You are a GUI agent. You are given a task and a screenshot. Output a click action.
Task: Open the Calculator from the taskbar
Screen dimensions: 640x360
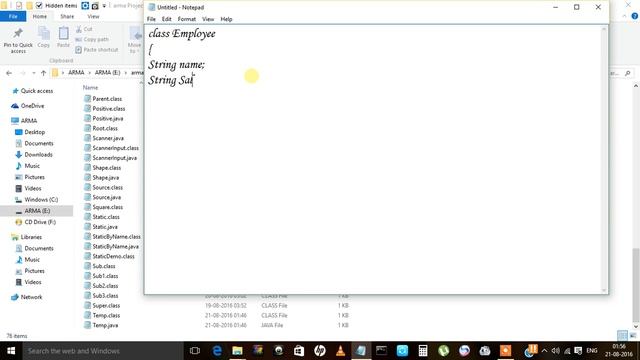click(423, 351)
